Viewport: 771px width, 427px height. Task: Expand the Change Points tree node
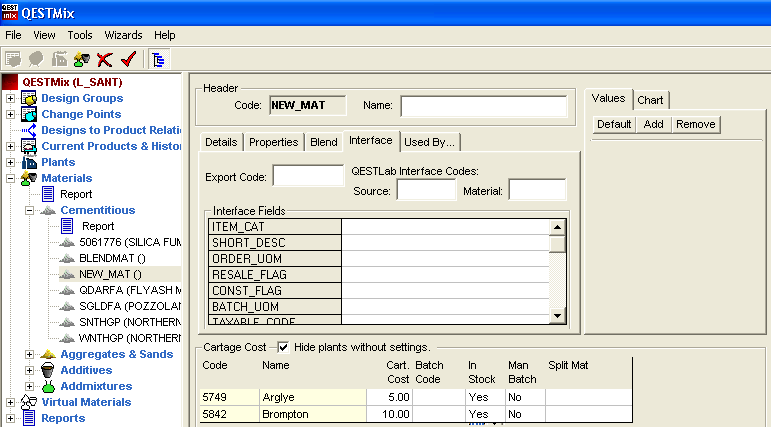(11, 114)
